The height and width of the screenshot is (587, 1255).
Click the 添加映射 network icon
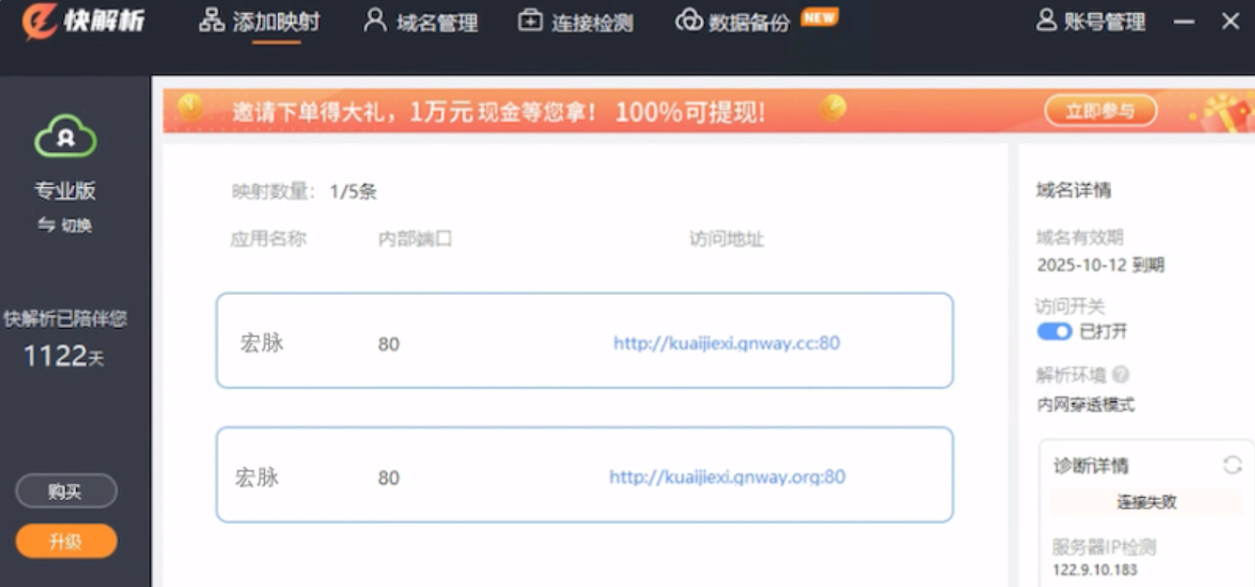tap(211, 20)
